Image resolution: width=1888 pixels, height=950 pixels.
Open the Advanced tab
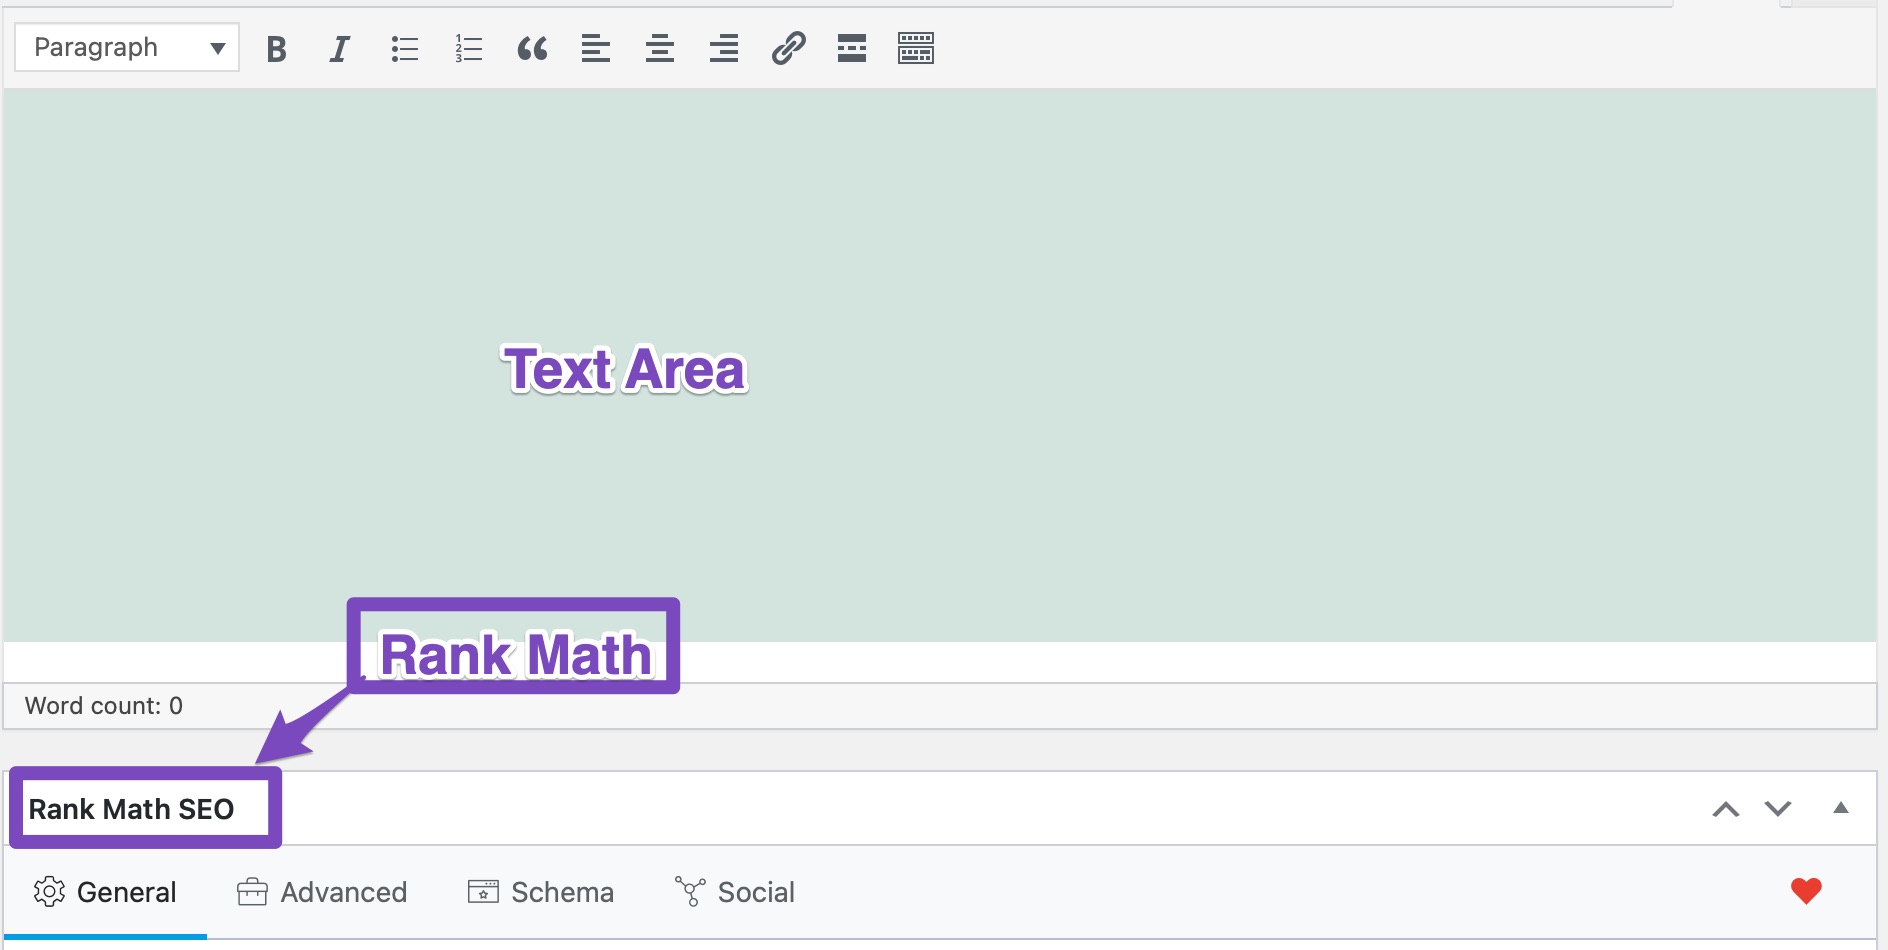[x=322, y=892]
